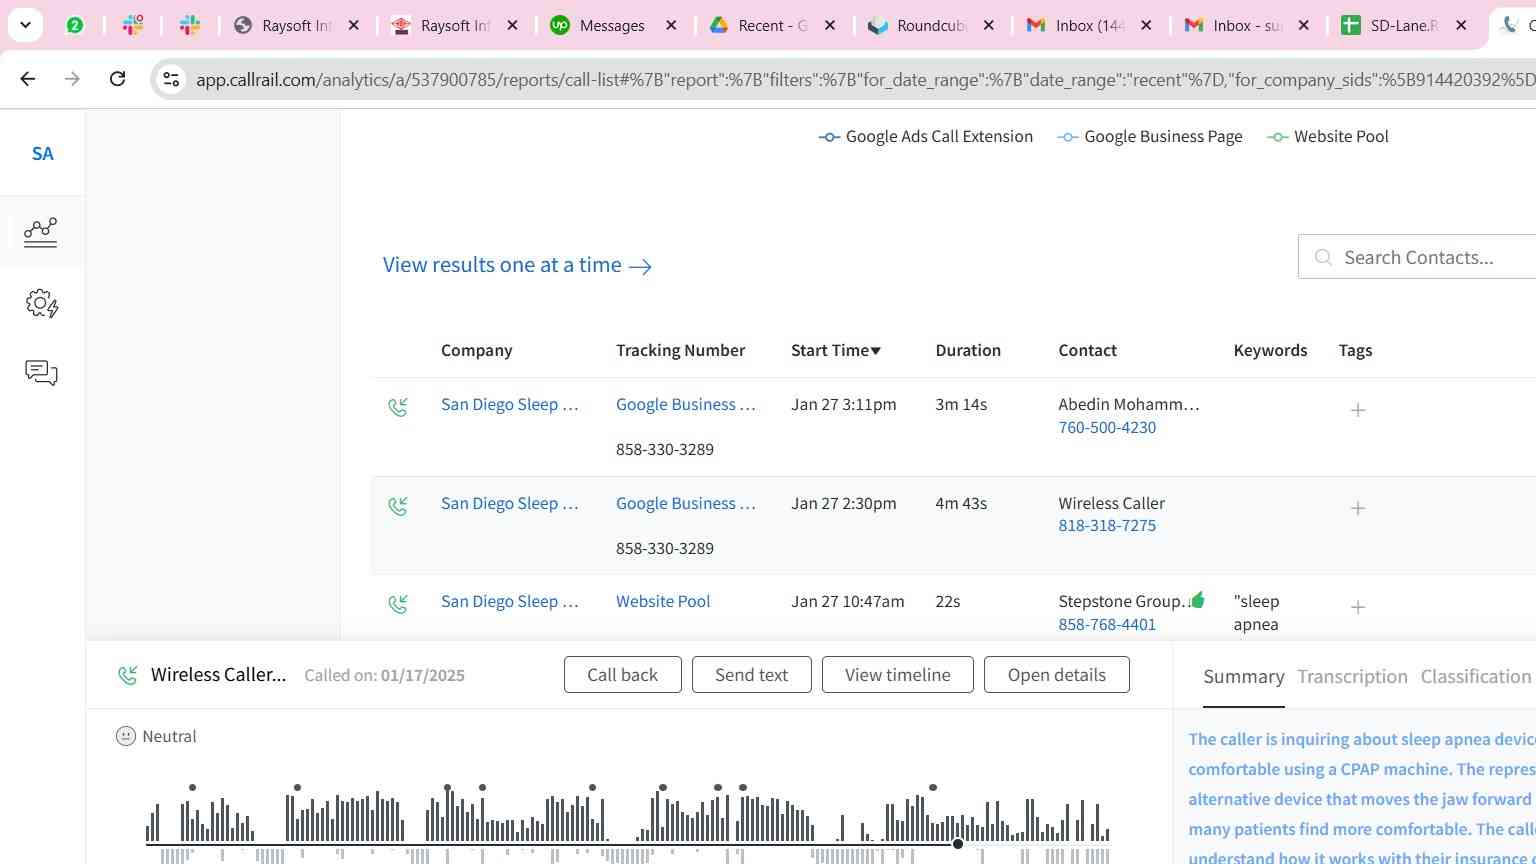Click the call icon beside Wireless Caller title
Image resolution: width=1536 pixels, height=864 pixels.
[127, 675]
